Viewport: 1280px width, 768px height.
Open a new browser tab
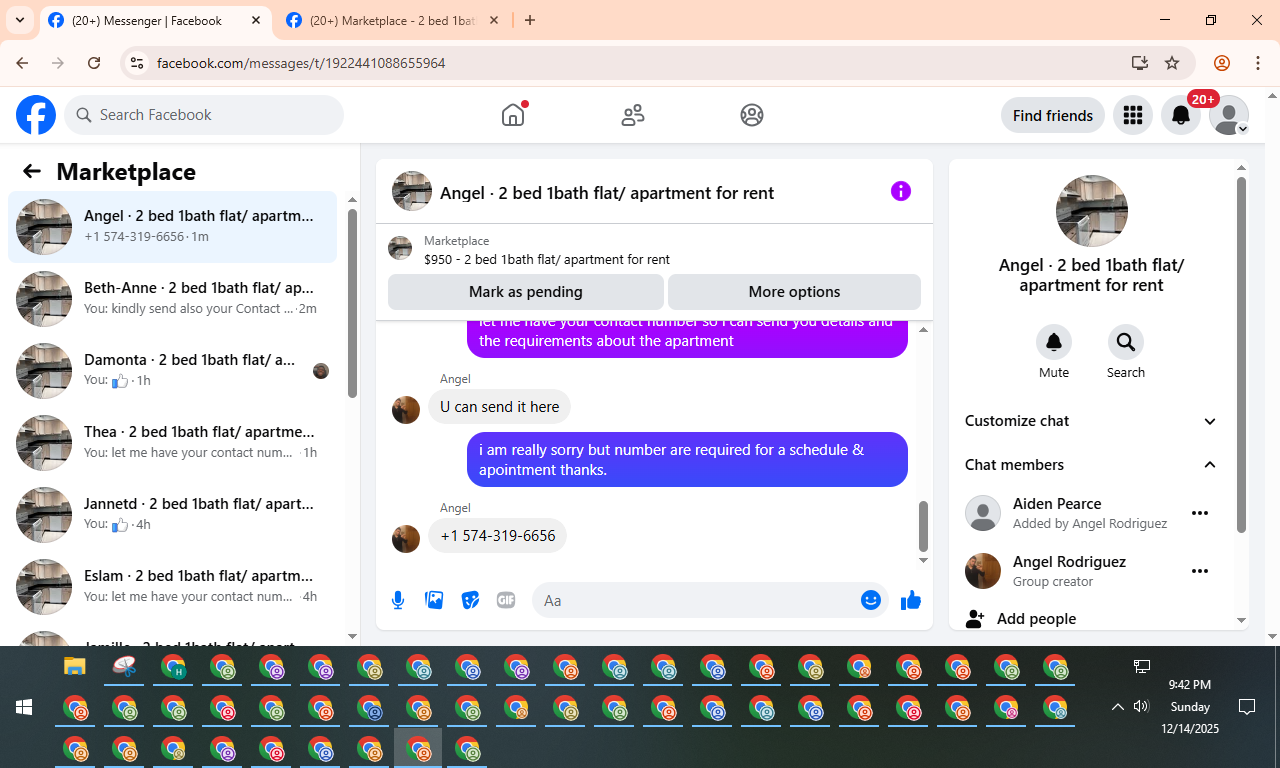[x=530, y=20]
